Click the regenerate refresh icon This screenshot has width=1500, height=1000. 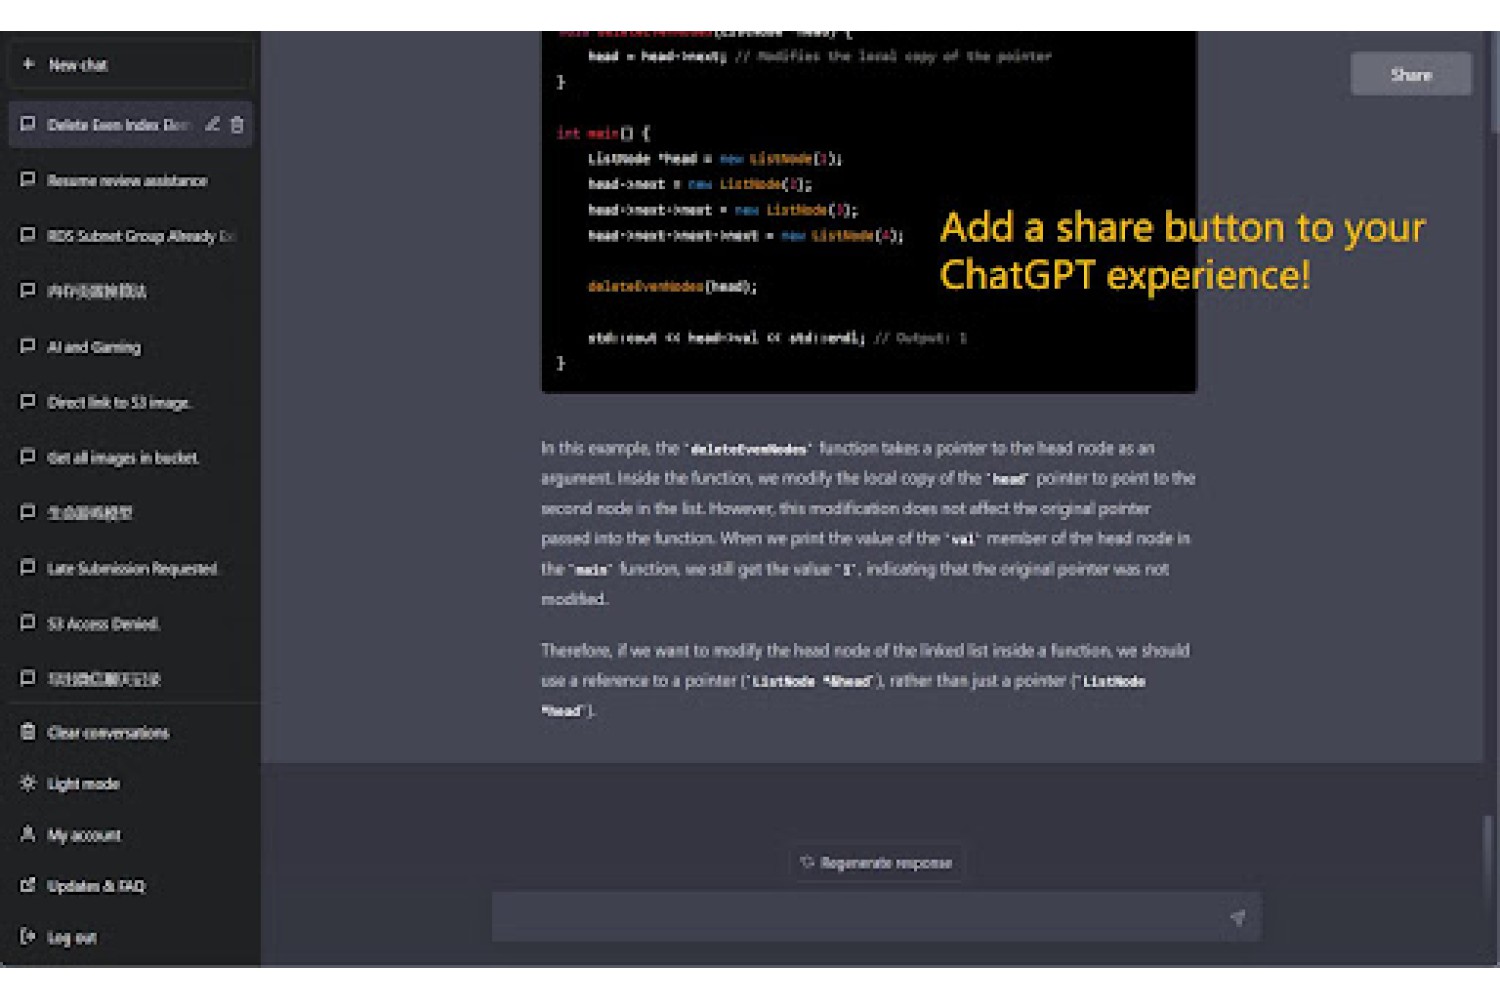(x=807, y=862)
